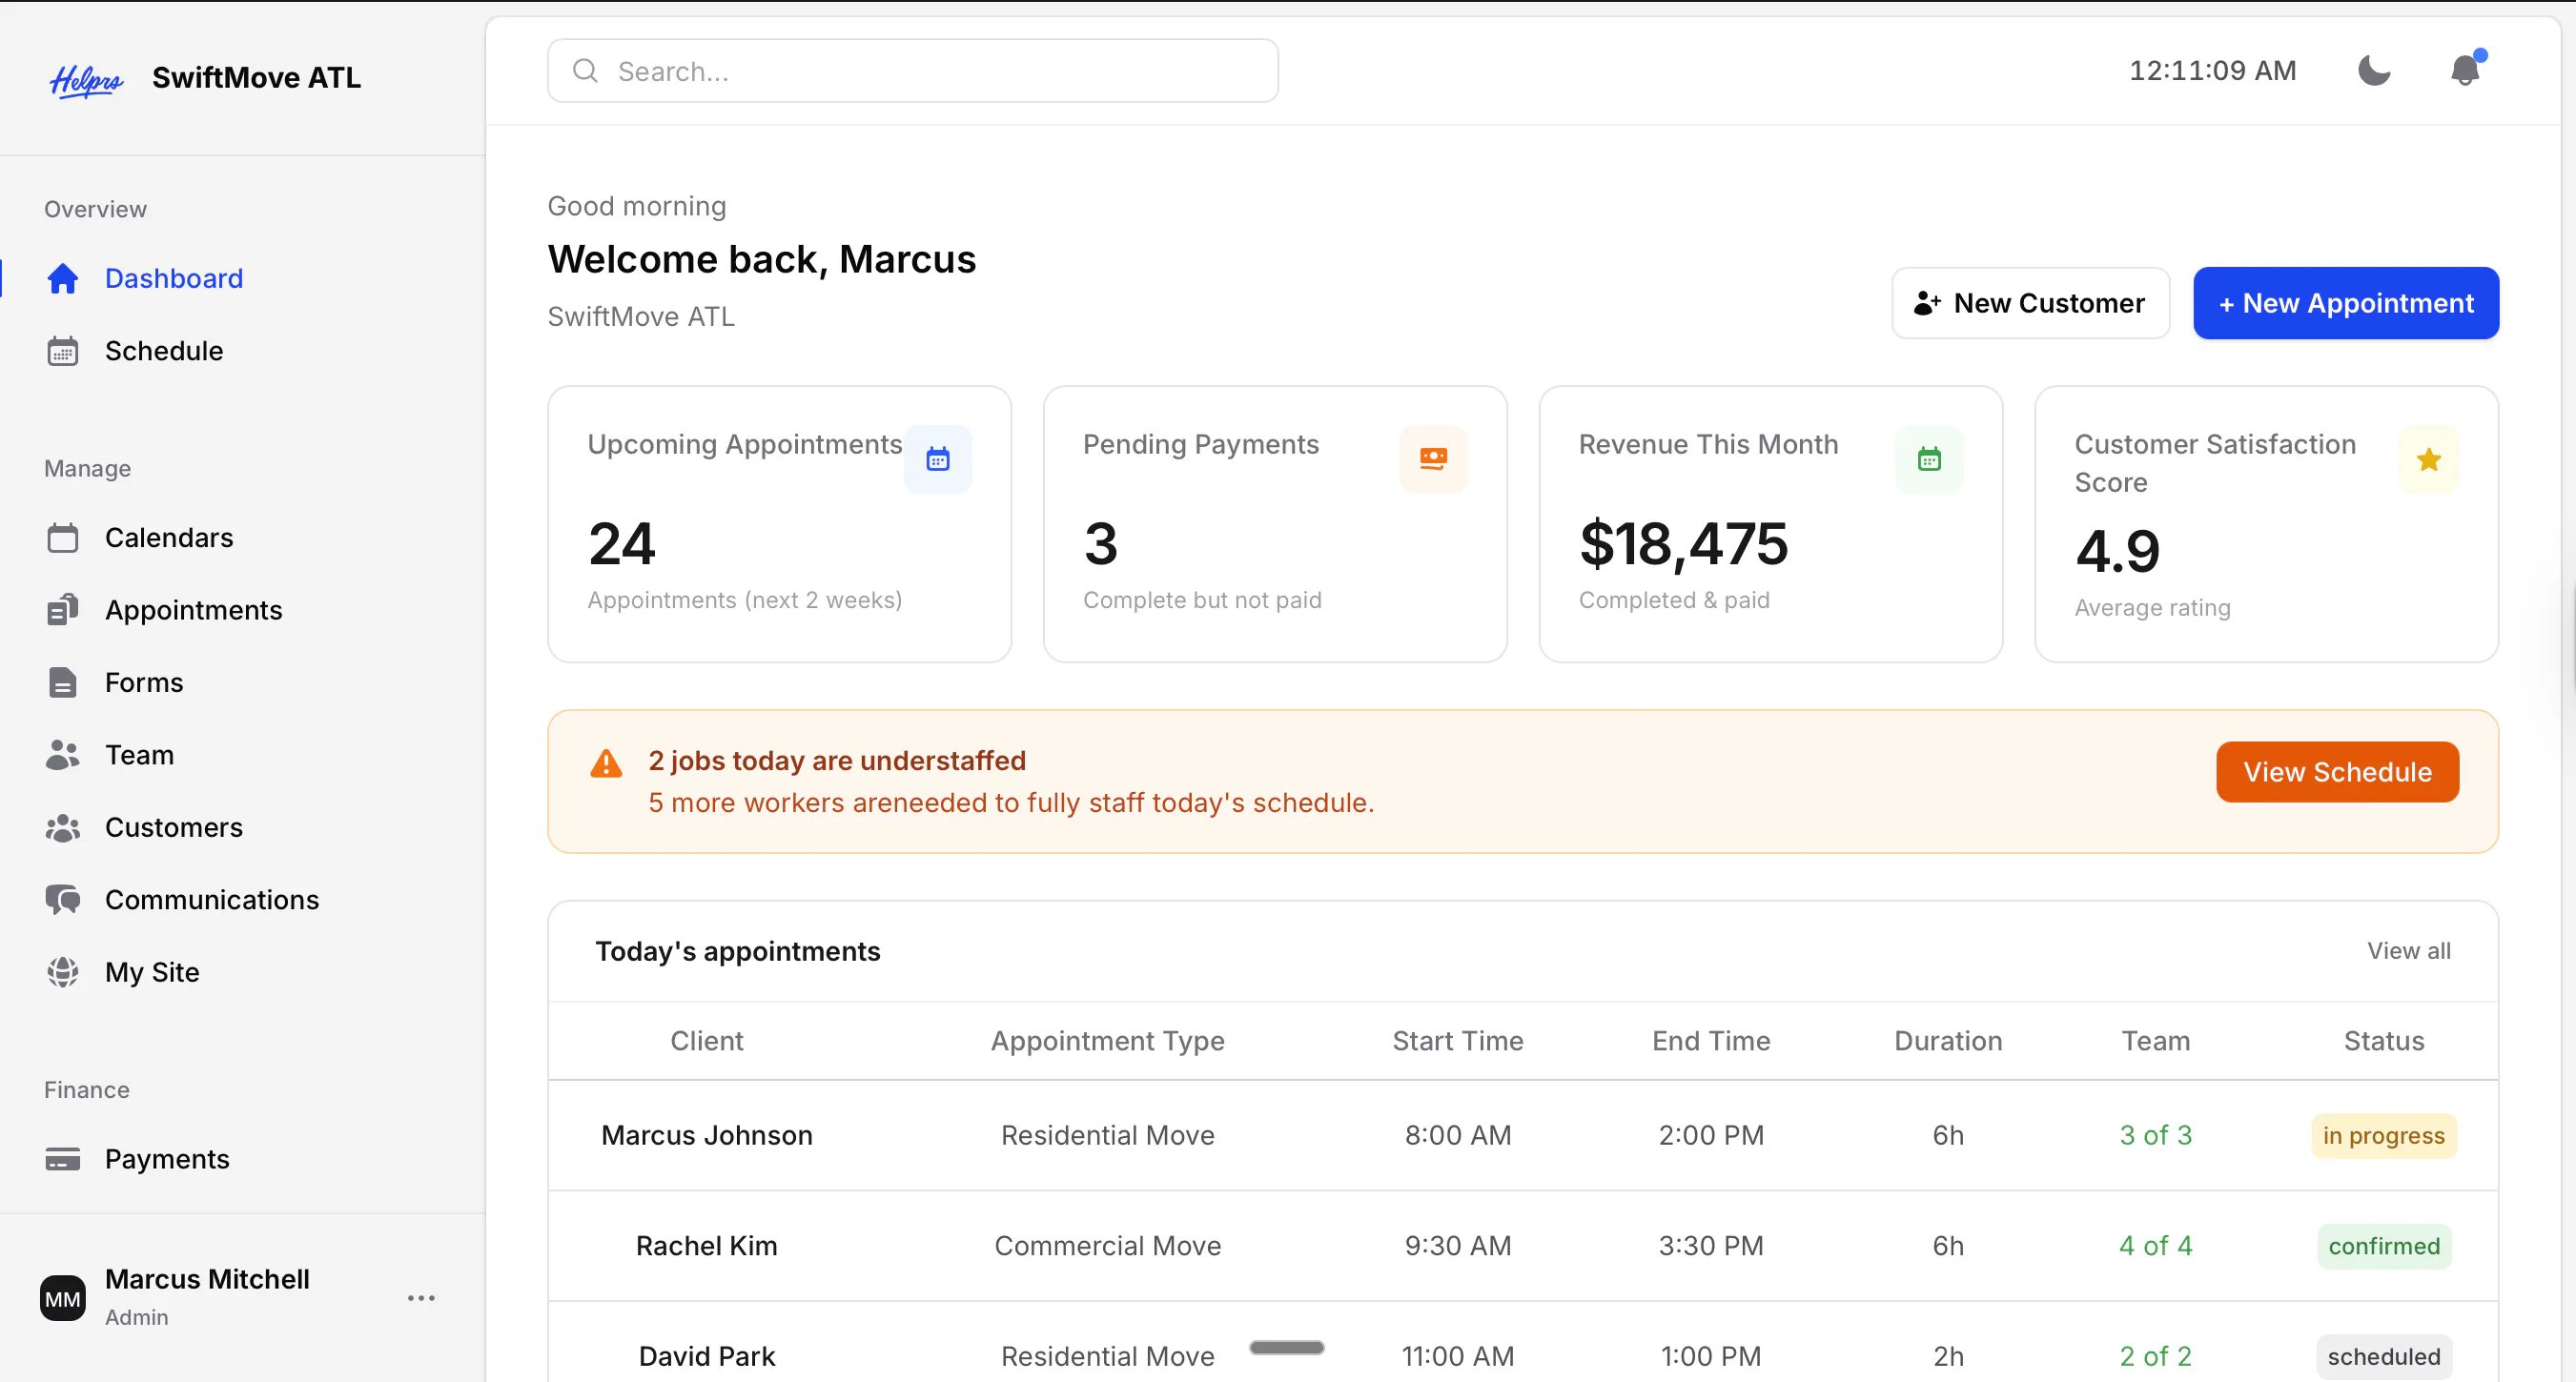Click the orange View Schedule button
Image resolution: width=2576 pixels, height=1382 pixels.
[x=2337, y=772]
